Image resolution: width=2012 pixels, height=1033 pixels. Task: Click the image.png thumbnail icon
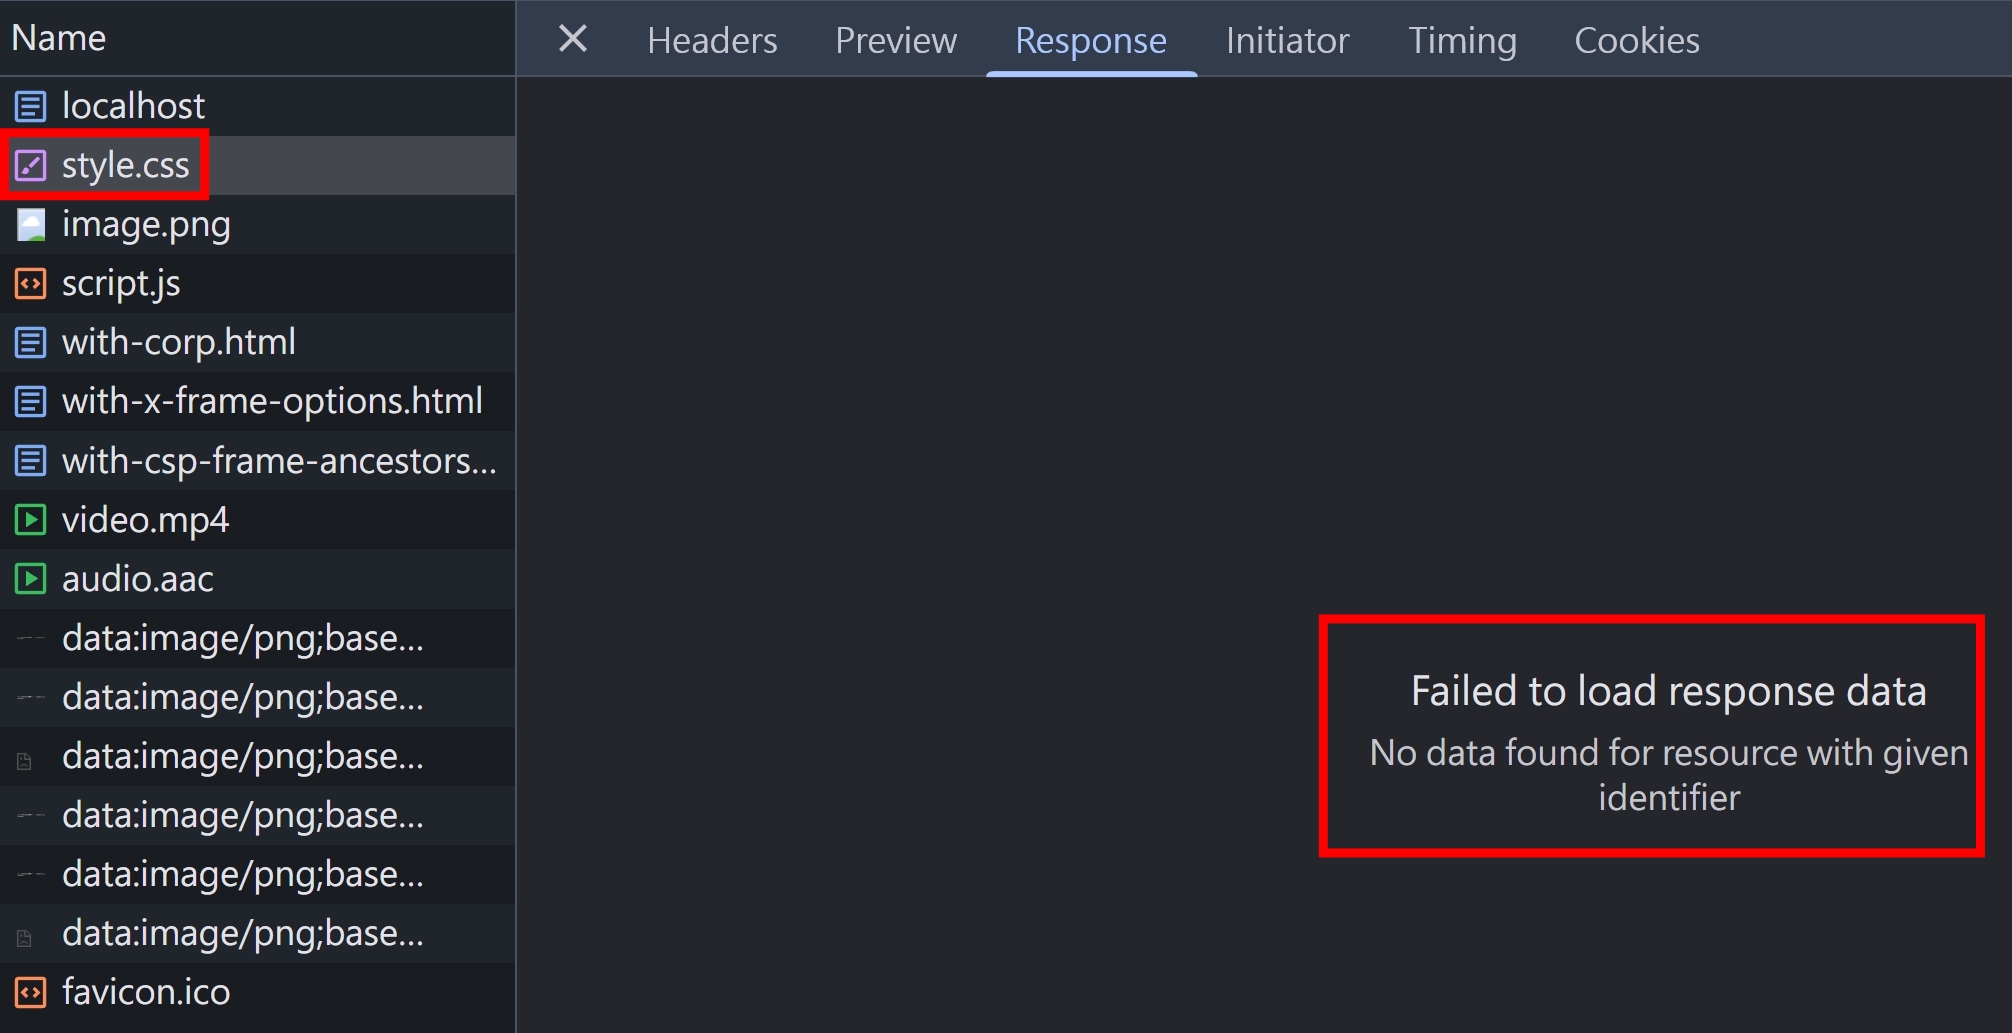pos(30,225)
